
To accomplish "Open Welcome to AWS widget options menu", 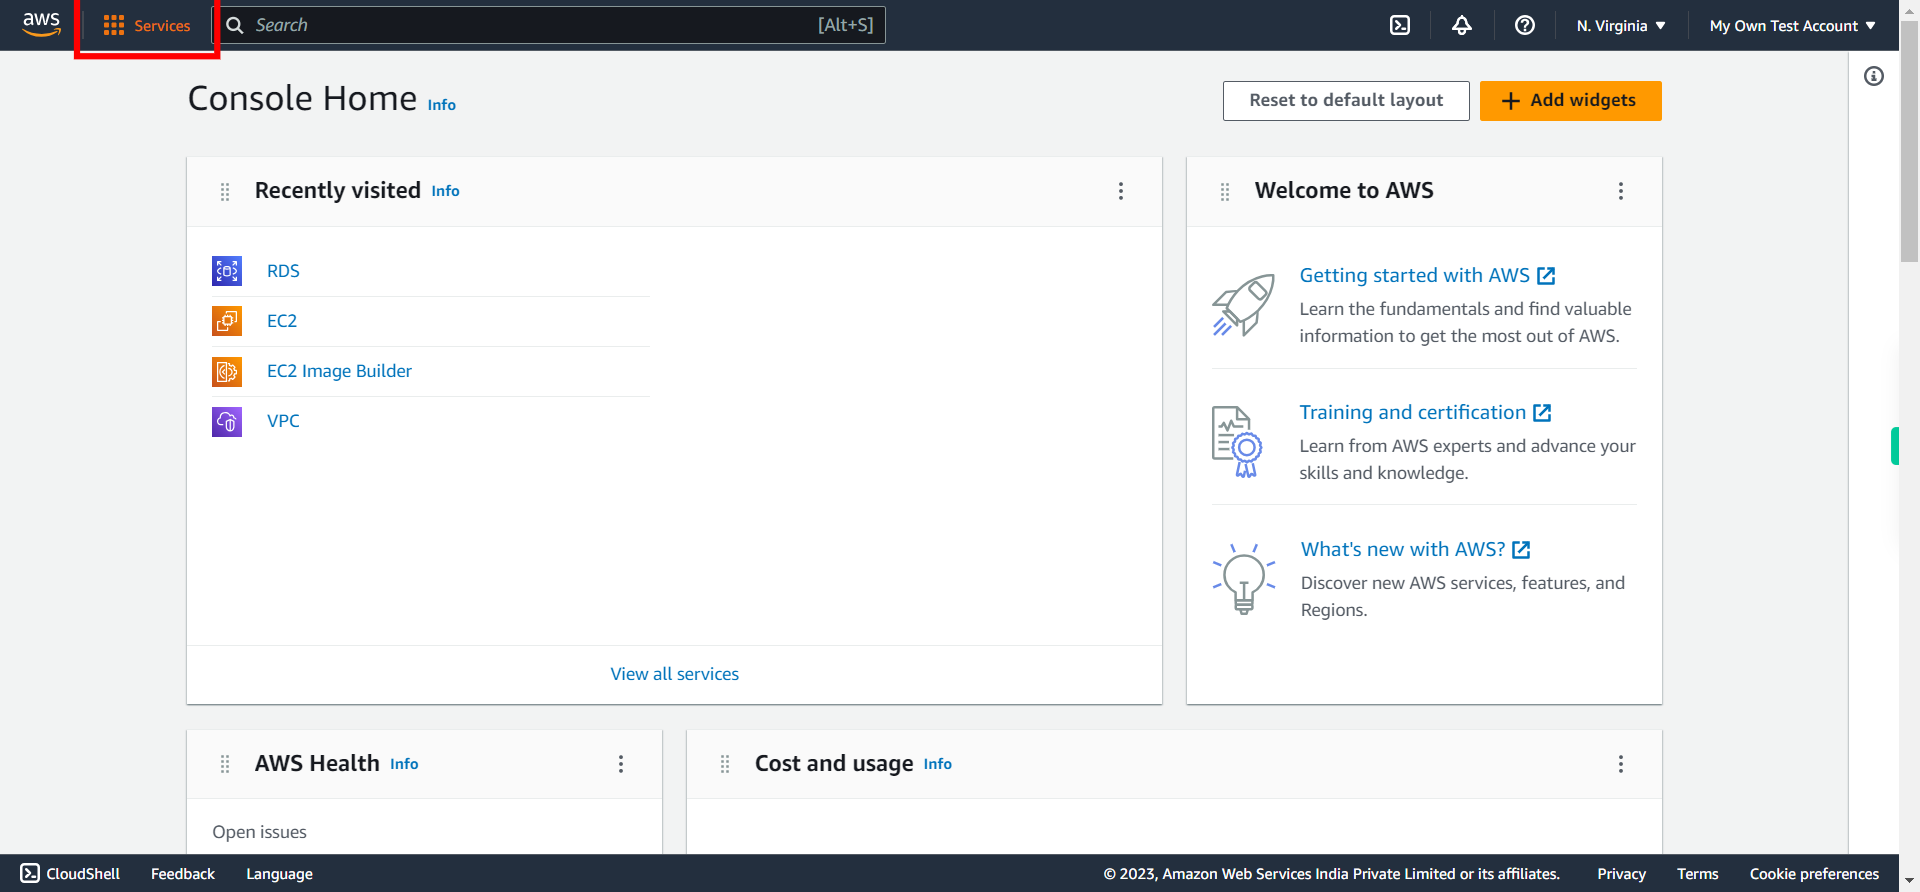I will (x=1621, y=191).
